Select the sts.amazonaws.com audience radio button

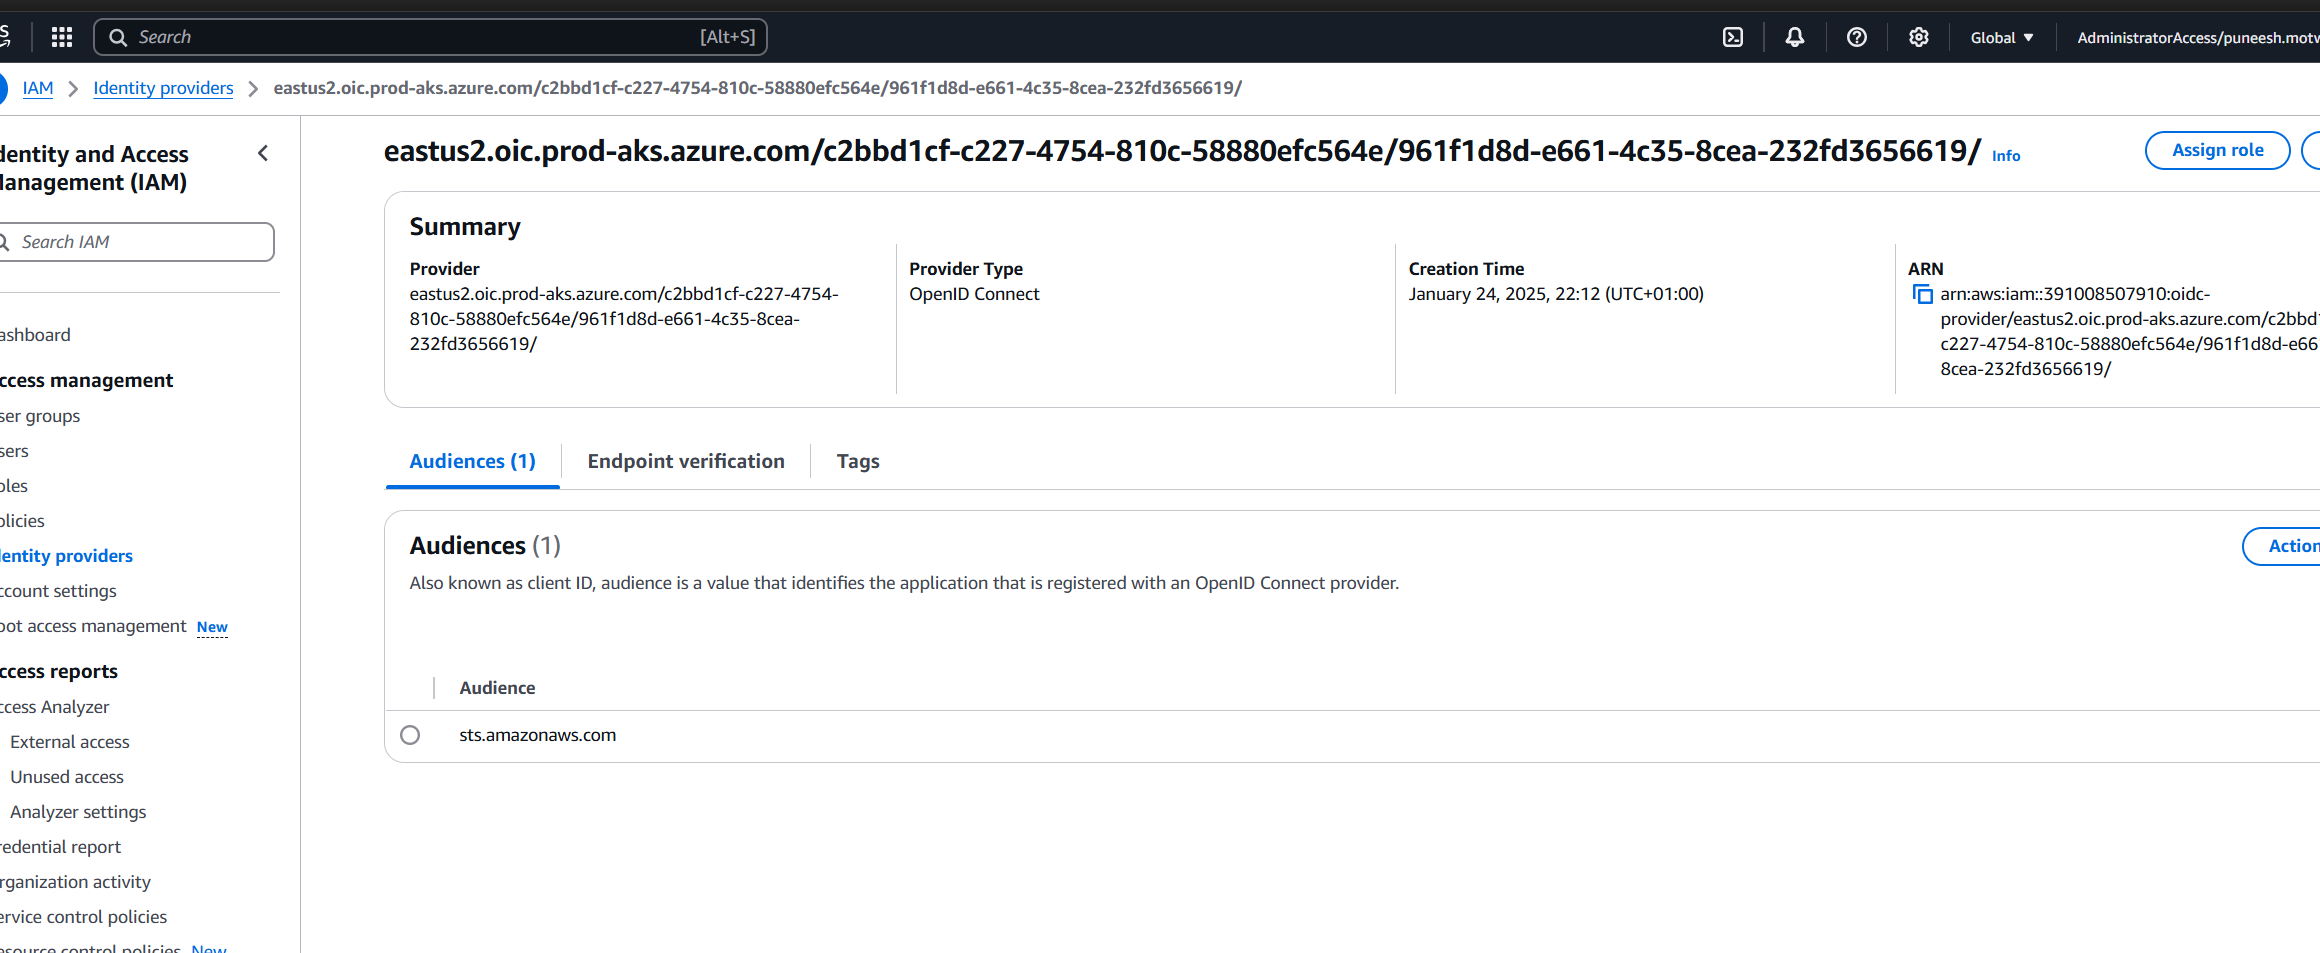click(410, 735)
